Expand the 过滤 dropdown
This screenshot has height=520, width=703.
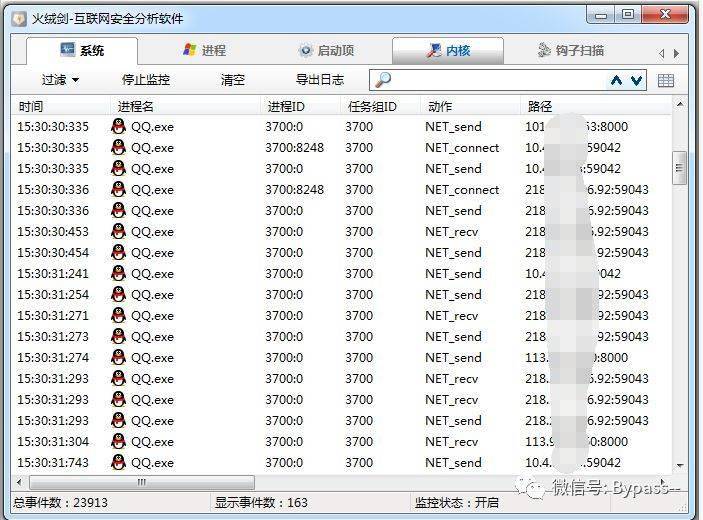61,80
